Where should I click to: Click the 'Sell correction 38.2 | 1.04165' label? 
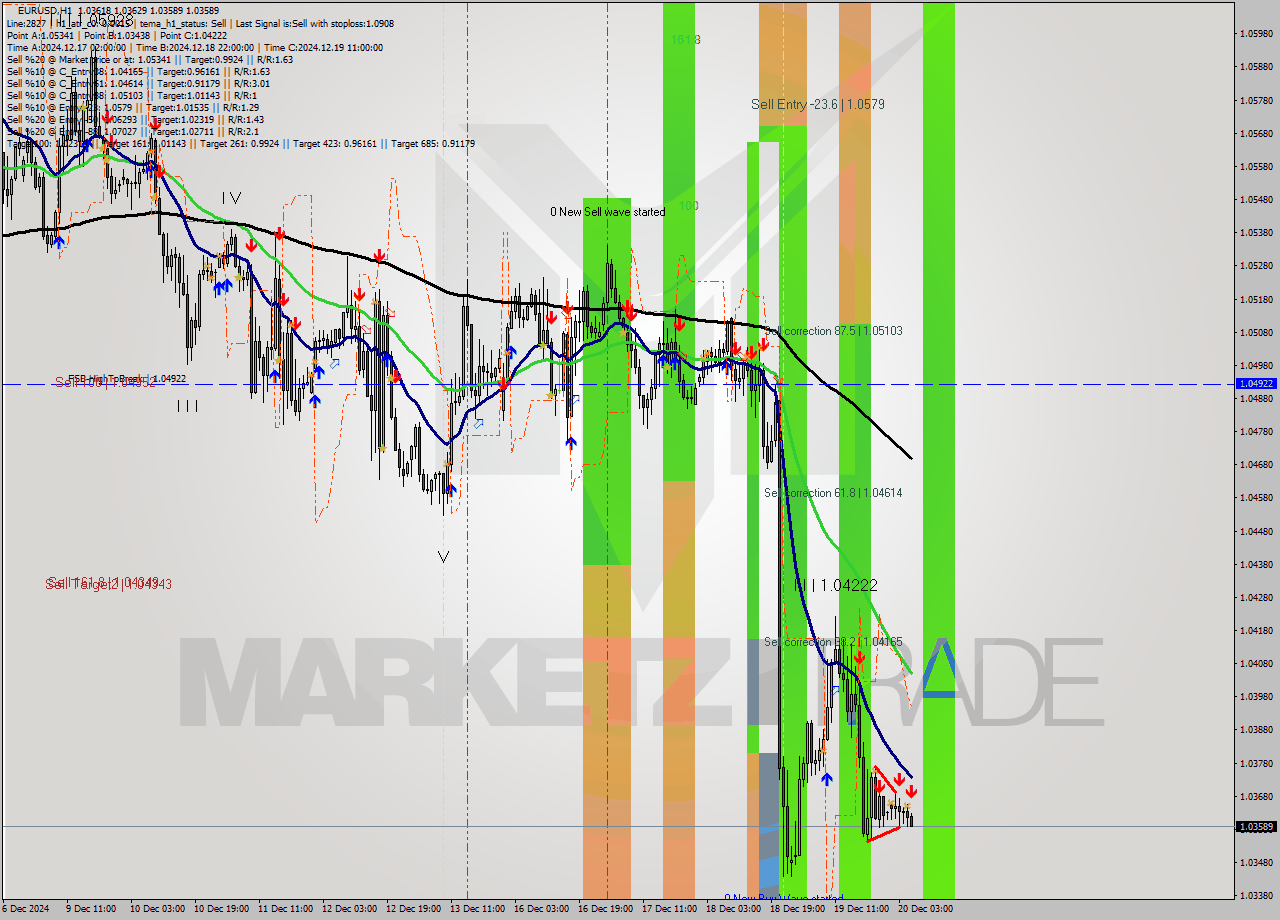tap(833, 642)
